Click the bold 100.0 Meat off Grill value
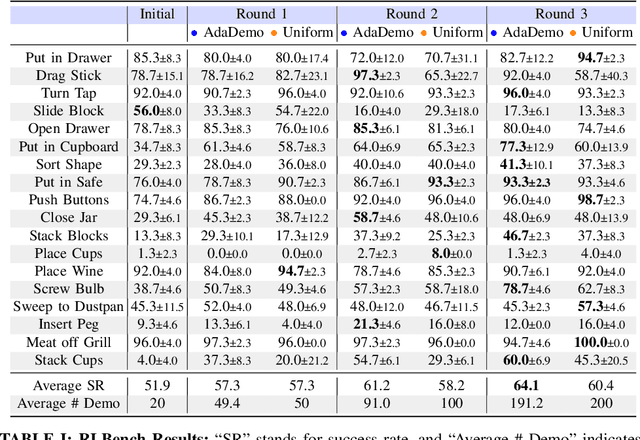The height and width of the screenshot is (440, 640). [595, 342]
